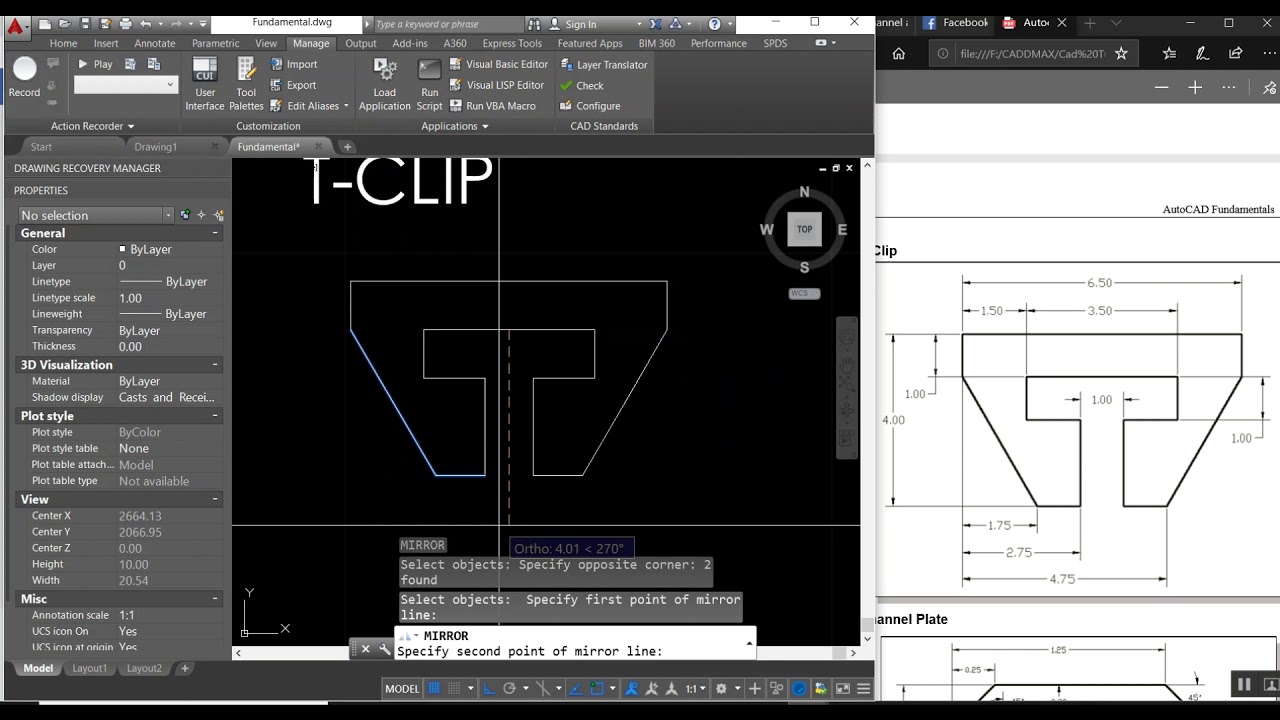Run the CAD Standards Check
The image size is (1280, 720).
pyautogui.click(x=581, y=86)
